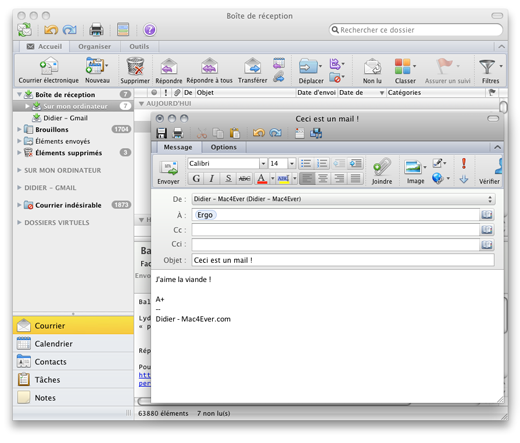The image size is (520, 443).
Task: Select the Accueil tab
Action: pyautogui.click(x=45, y=47)
